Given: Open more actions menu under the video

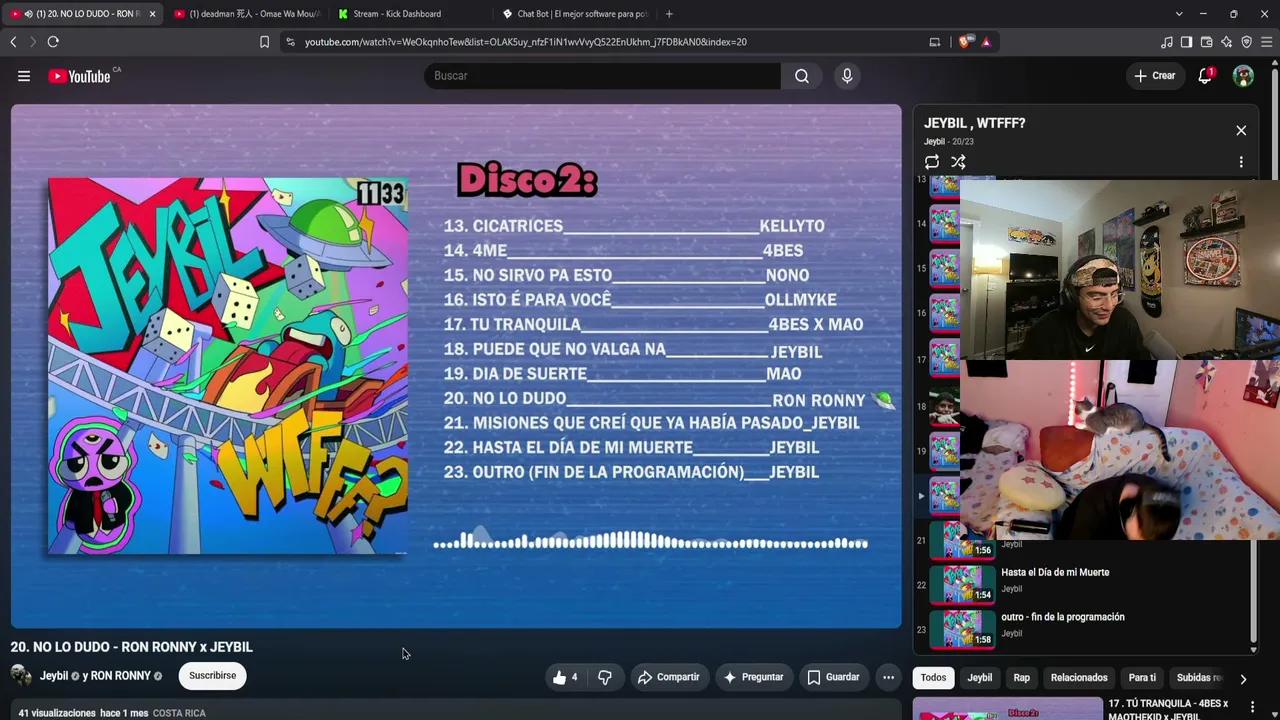Looking at the screenshot, I should tap(888, 677).
